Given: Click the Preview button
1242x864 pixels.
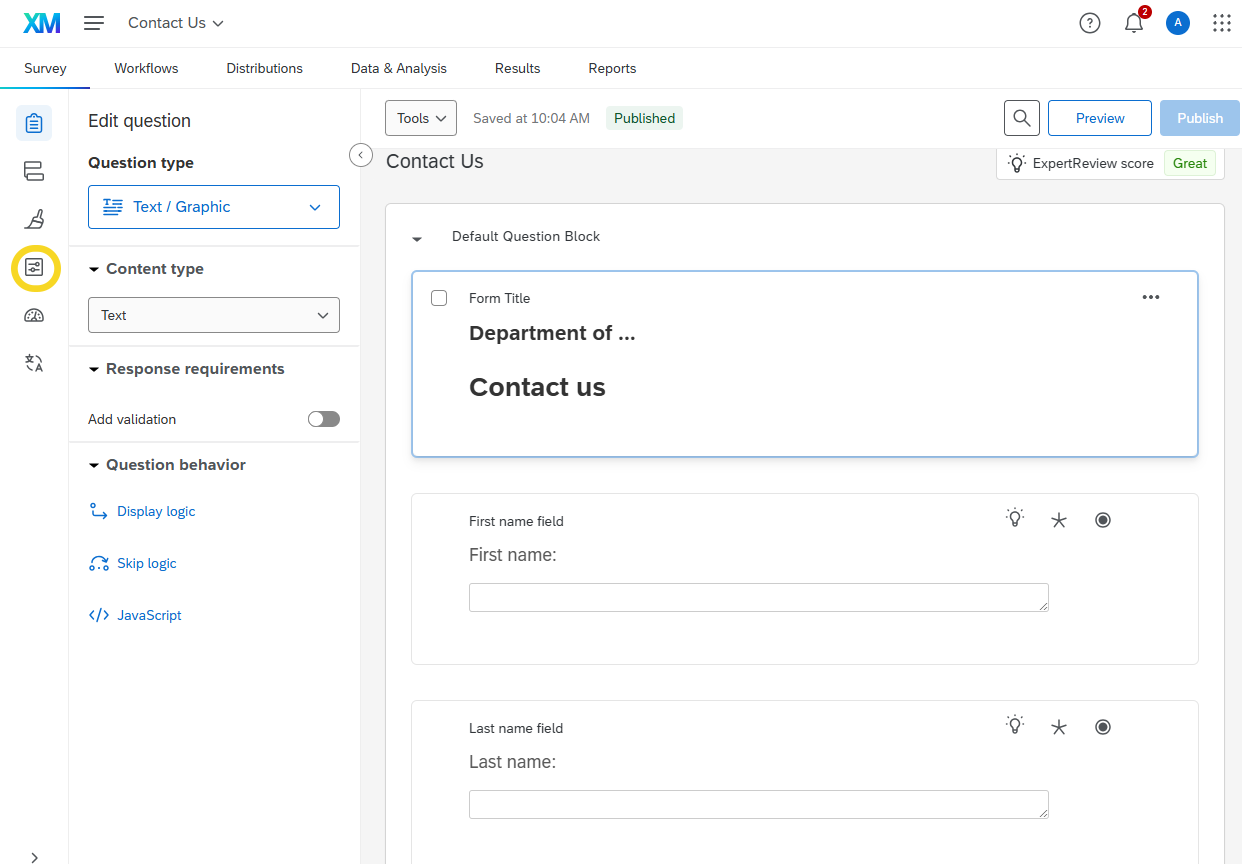Looking at the screenshot, I should tap(1099, 118).
